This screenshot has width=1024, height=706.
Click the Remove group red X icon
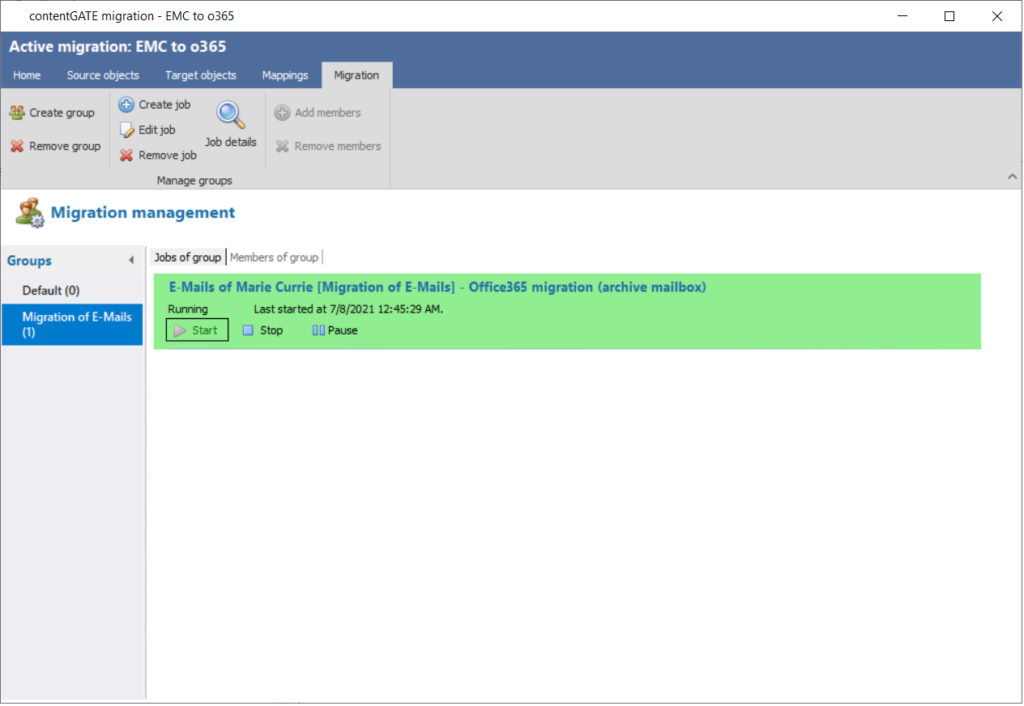tap(17, 146)
